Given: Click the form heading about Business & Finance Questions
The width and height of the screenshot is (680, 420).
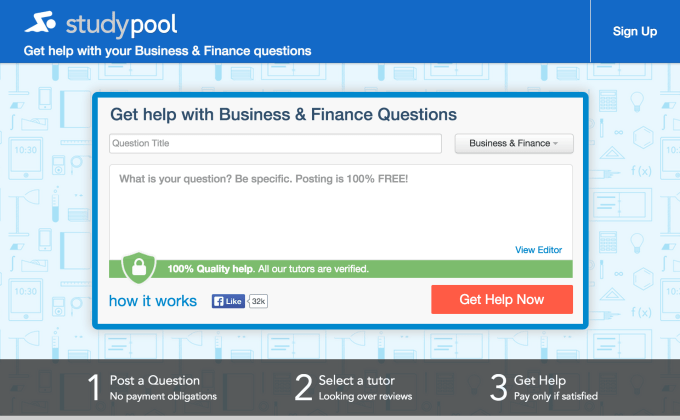Looking at the screenshot, I should pos(283,115).
